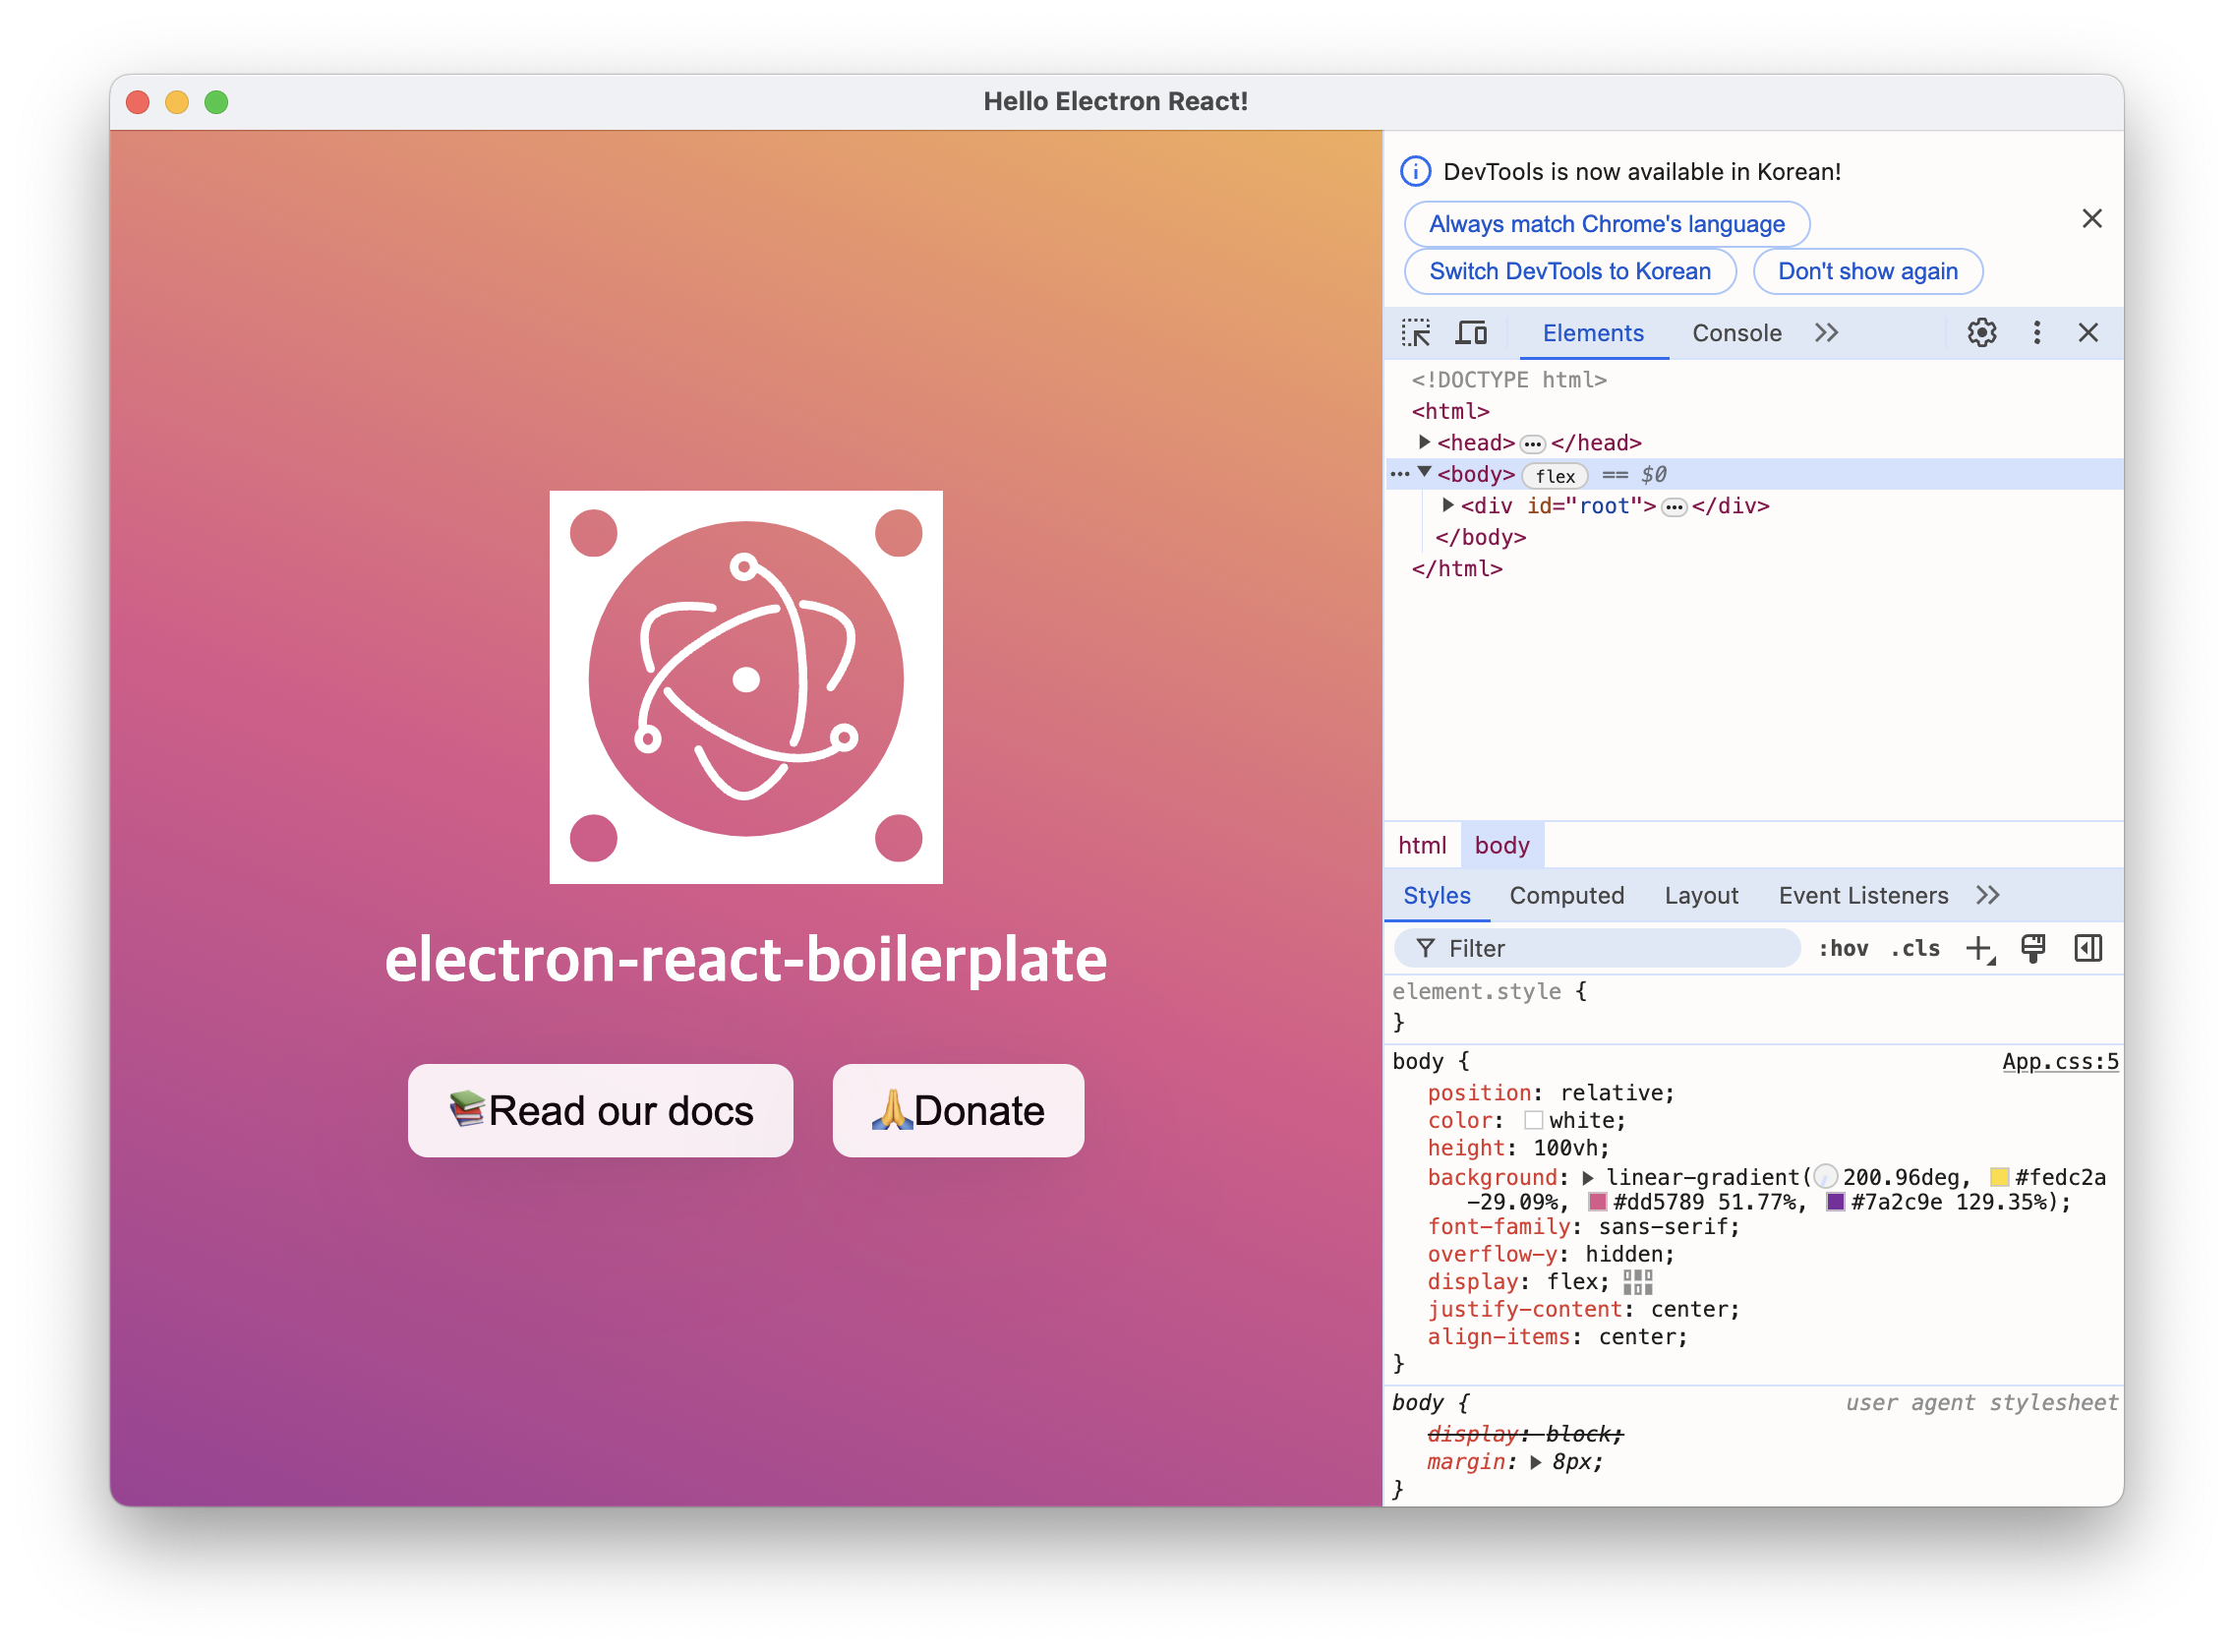Show more DevTools tabs via the chevron
2234x1652 pixels.
click(x=1826, y=333)
